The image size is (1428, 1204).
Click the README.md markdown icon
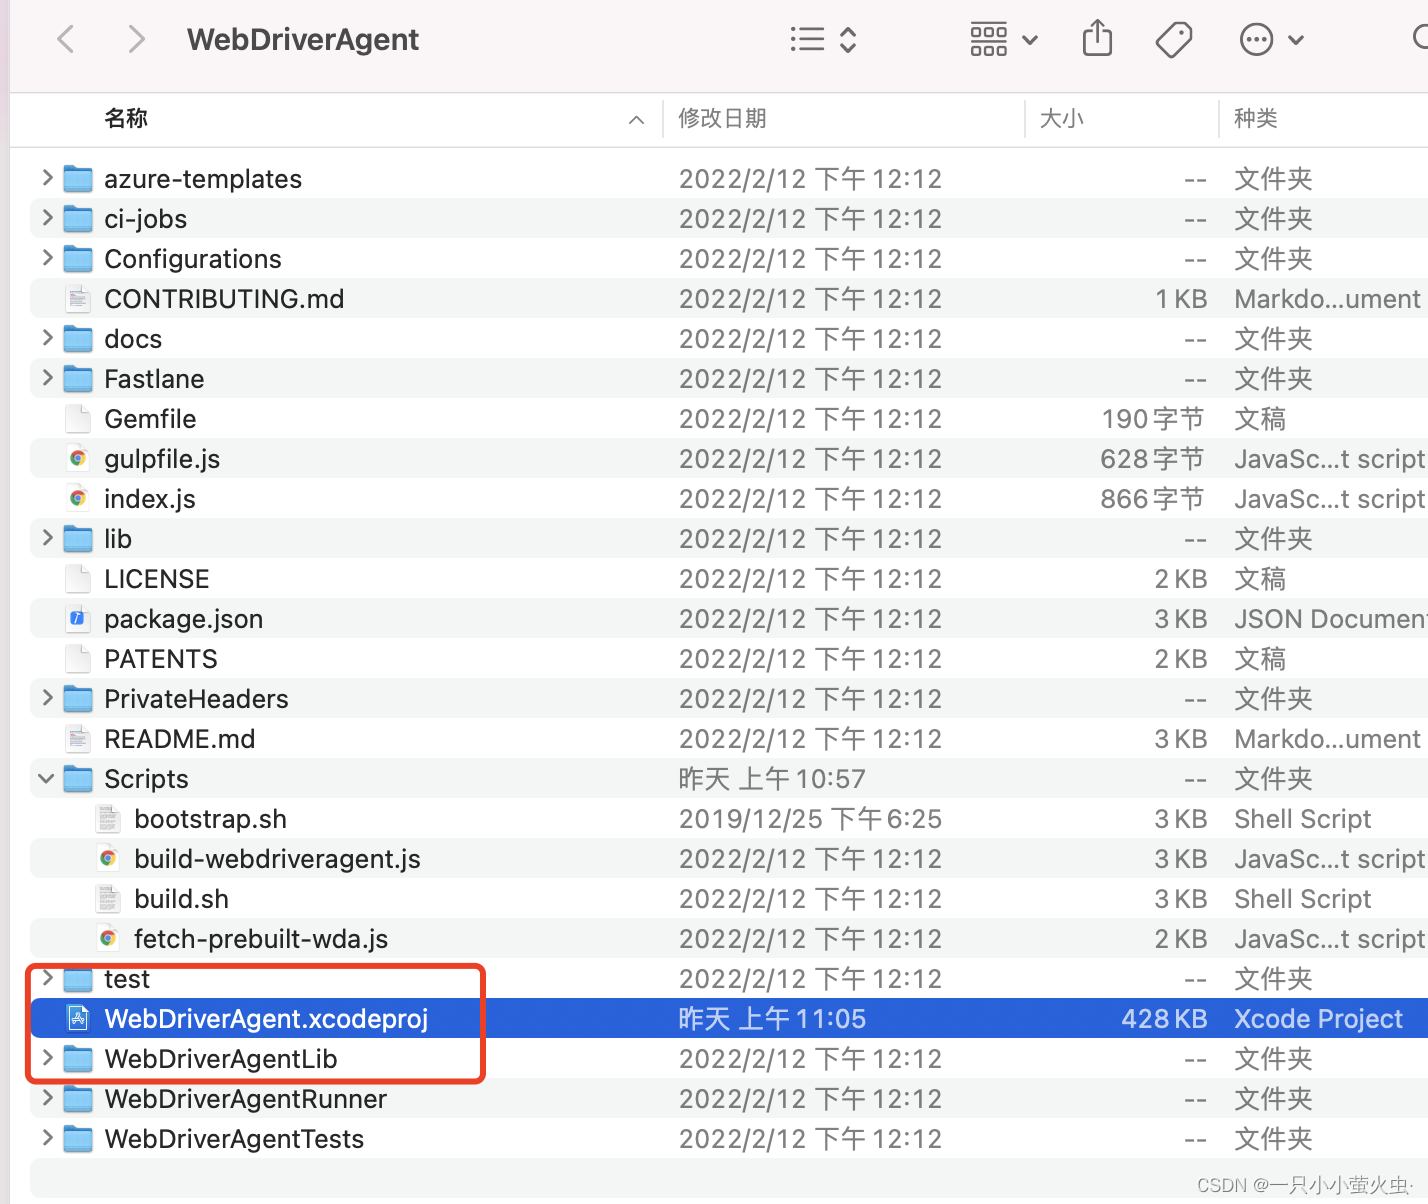coord(78,739)
